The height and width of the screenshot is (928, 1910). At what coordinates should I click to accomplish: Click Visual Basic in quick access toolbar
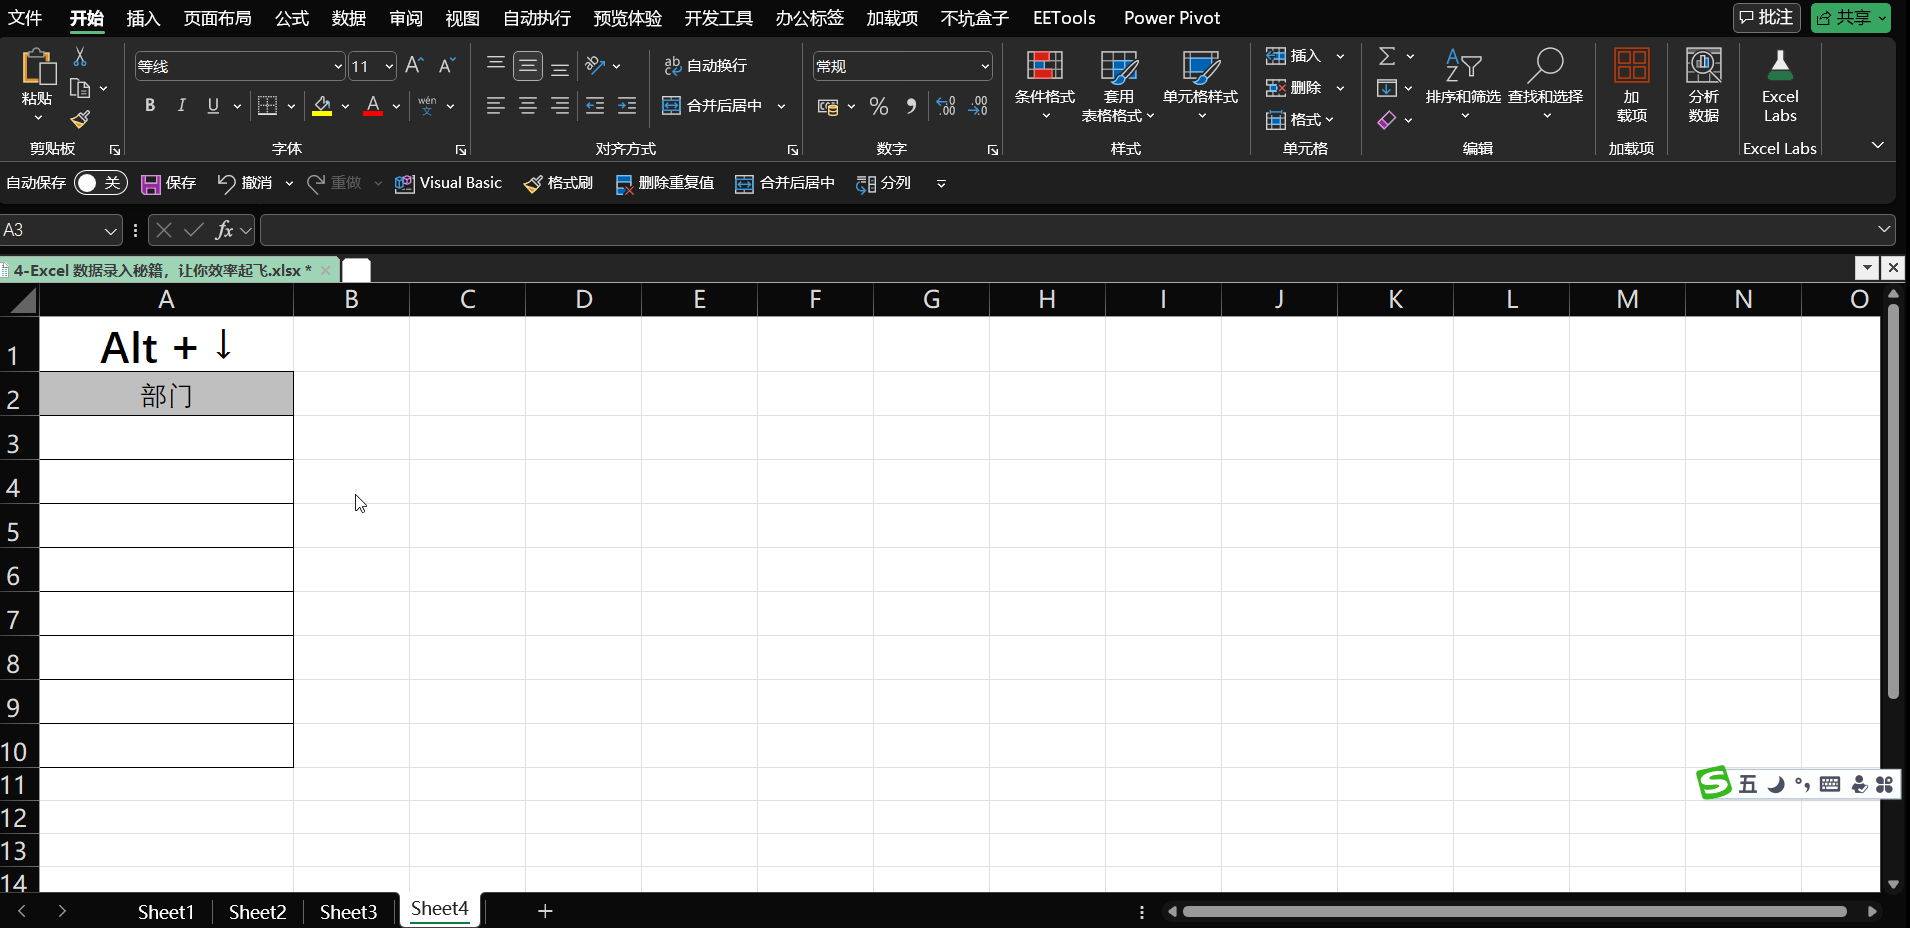[448, 183]
